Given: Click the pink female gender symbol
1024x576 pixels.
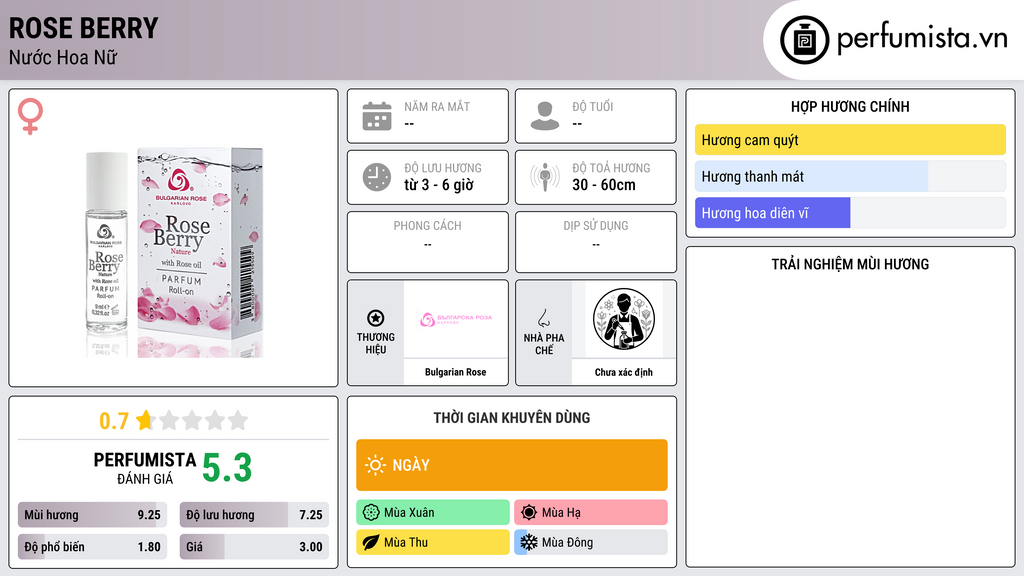Looking at the screenshot, I should [x=30, y=116].
